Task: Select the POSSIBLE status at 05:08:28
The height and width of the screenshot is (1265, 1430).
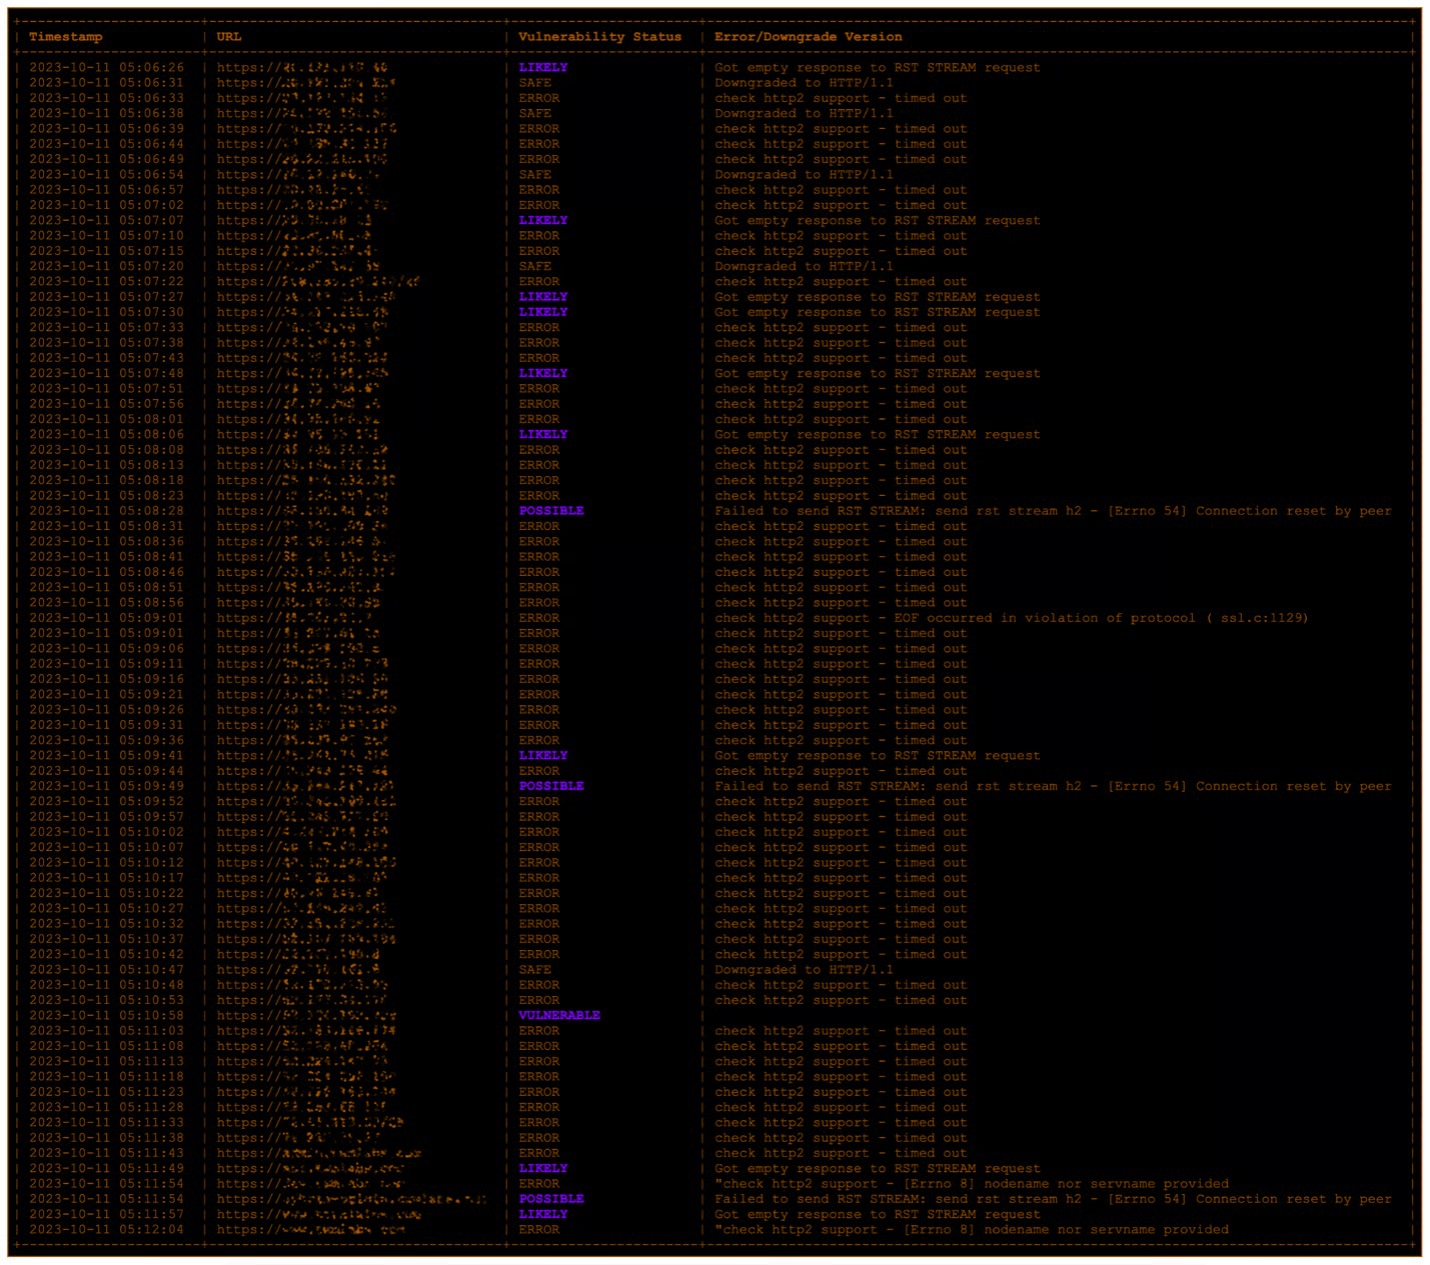Action: 550,510
